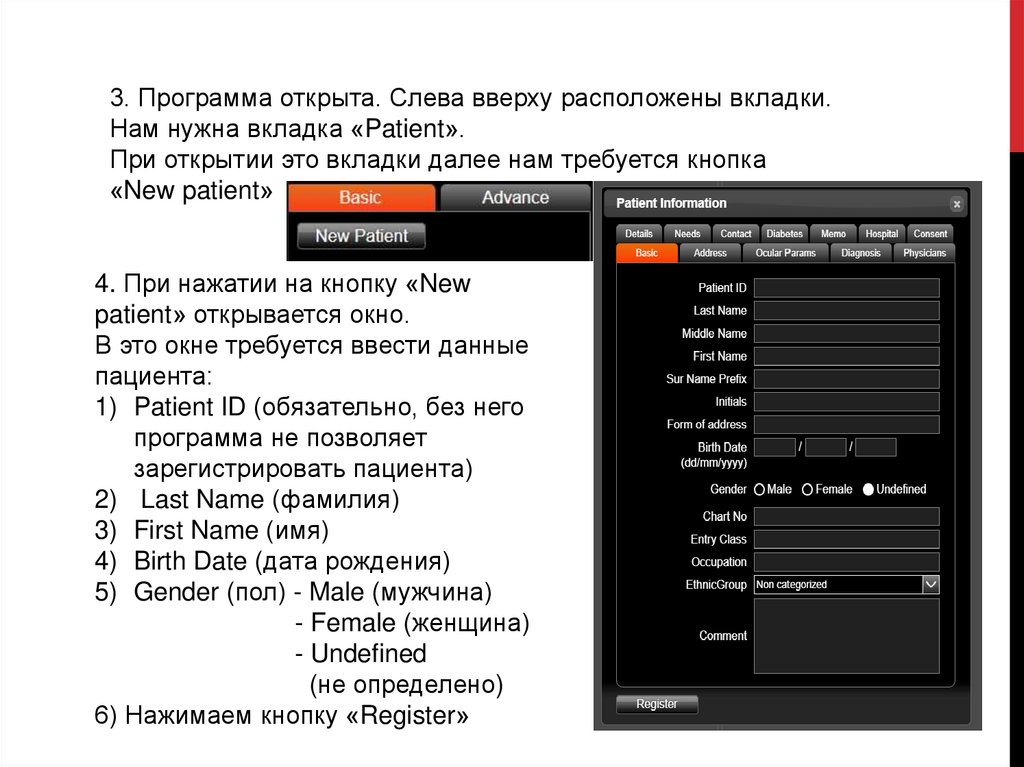This screenshot has width=1024, height=767.
Task: Click the Register button
Action: point(657,704)
